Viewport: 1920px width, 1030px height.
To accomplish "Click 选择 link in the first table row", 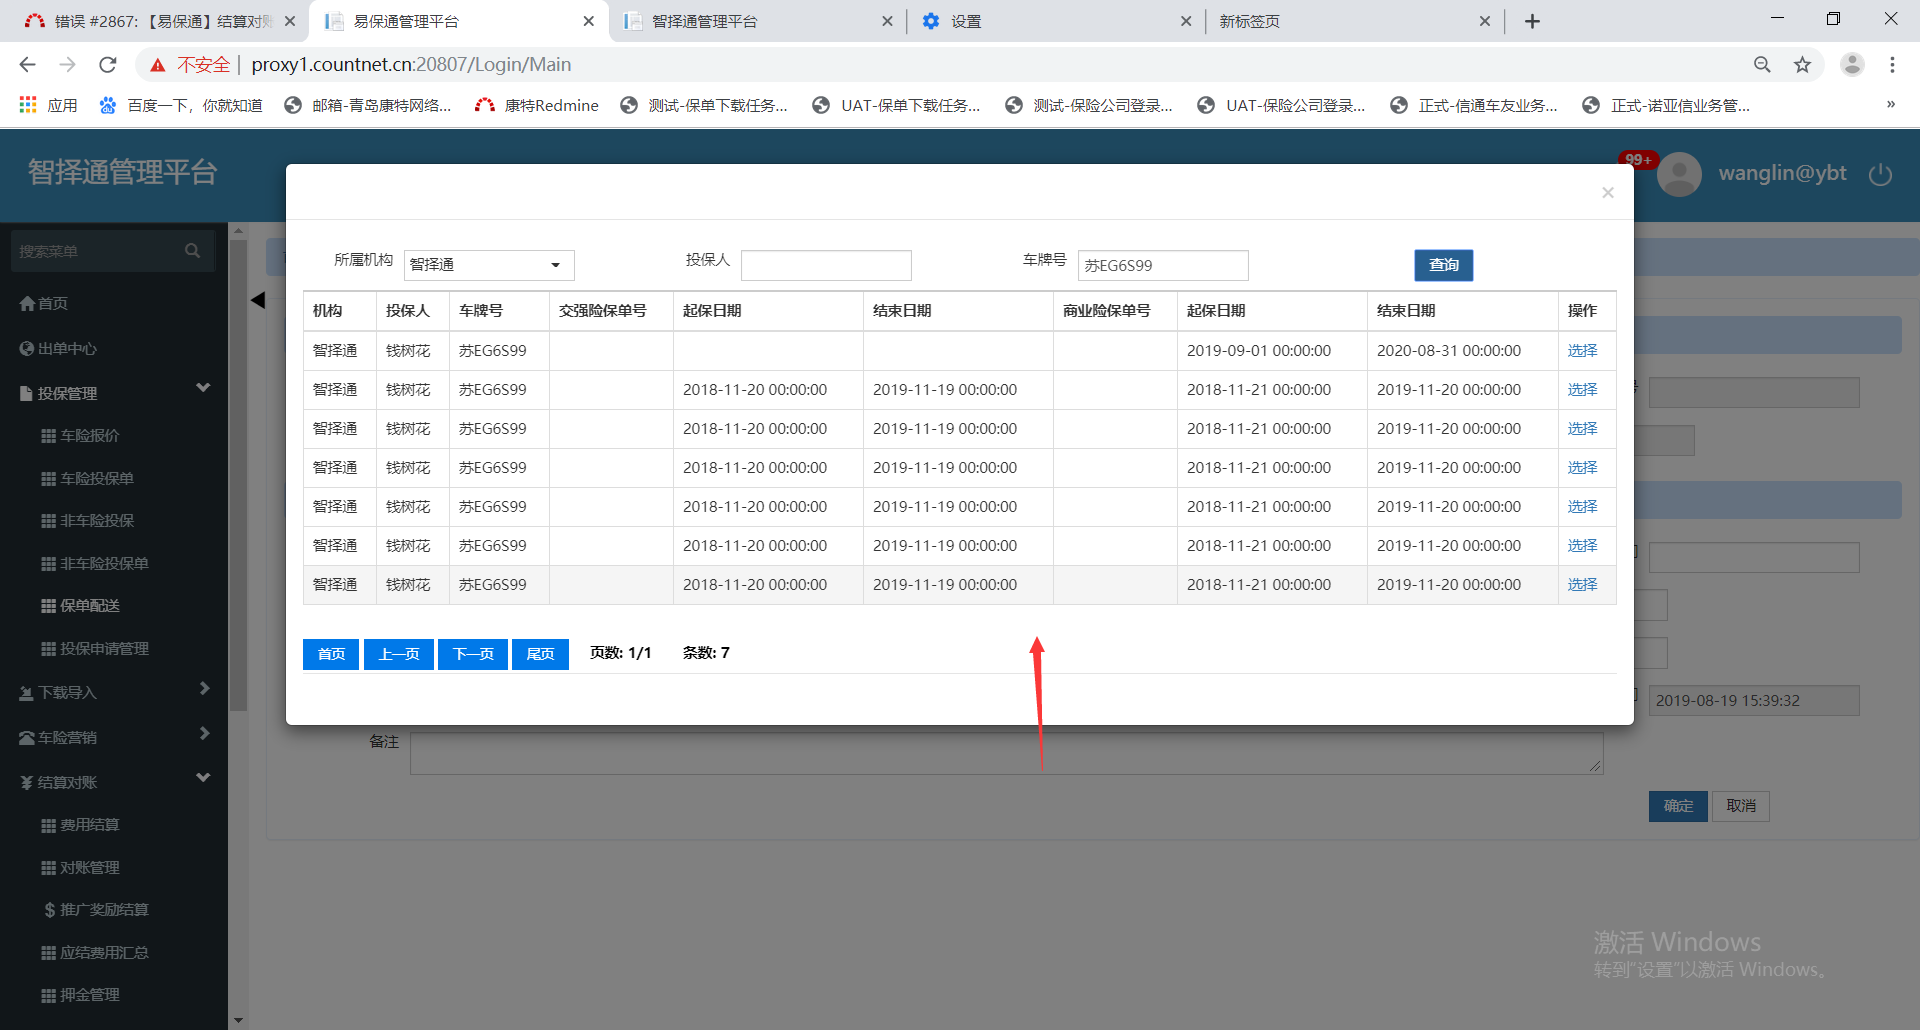I will pyautogui.click(x=1581, y=351).
